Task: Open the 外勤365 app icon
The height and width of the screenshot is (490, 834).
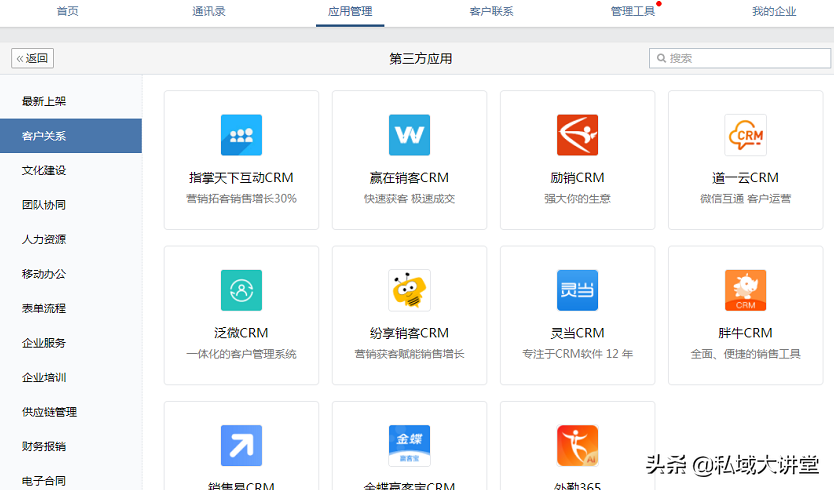Action: coord(577,445)
